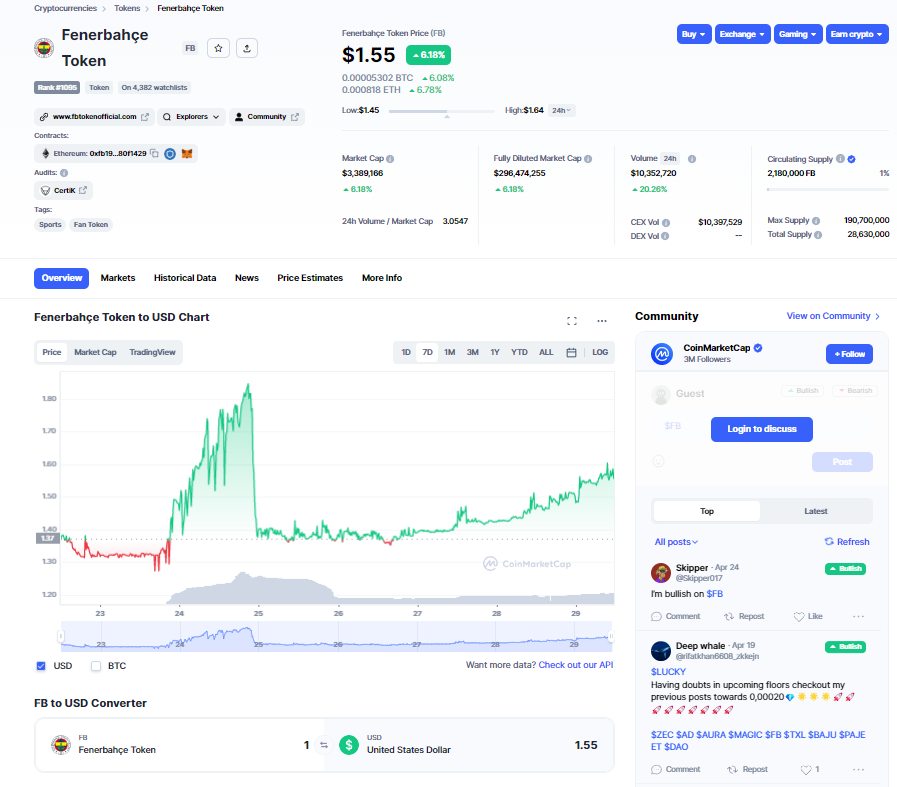
Task: Open fullscreen chart view icon
Action: point(572,321)
